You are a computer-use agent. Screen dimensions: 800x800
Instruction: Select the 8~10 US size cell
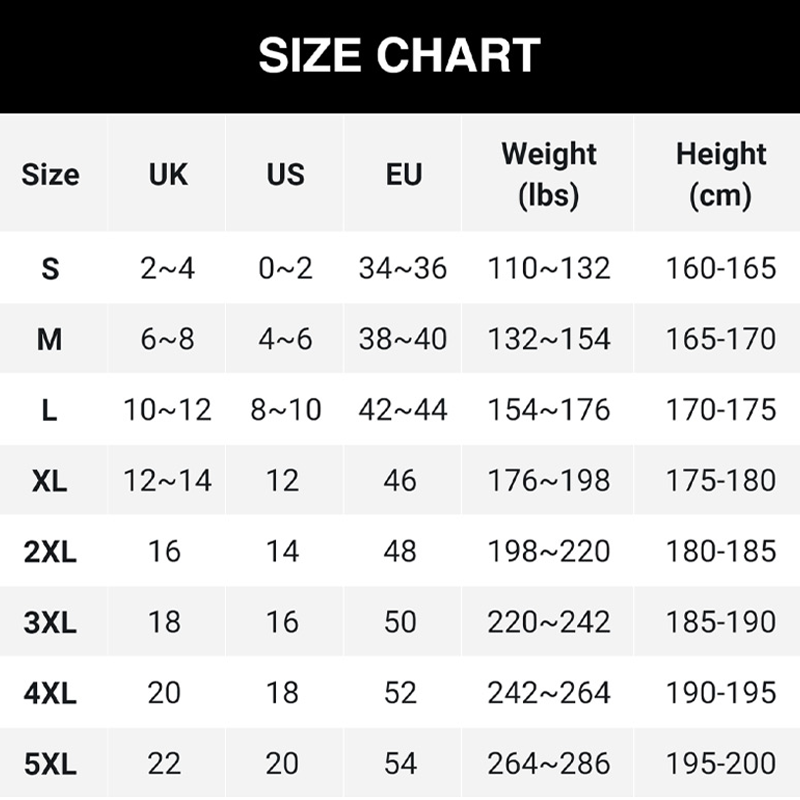[x=285, y=410]
